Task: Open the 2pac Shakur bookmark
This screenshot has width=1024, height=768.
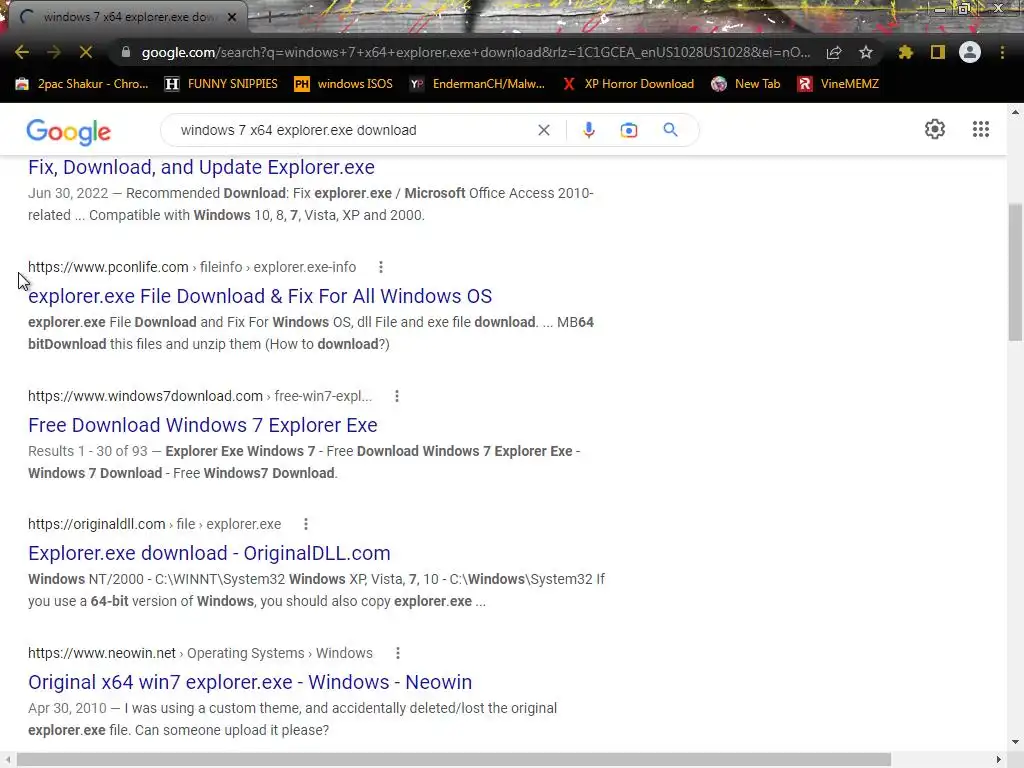Action: (82, 84)
